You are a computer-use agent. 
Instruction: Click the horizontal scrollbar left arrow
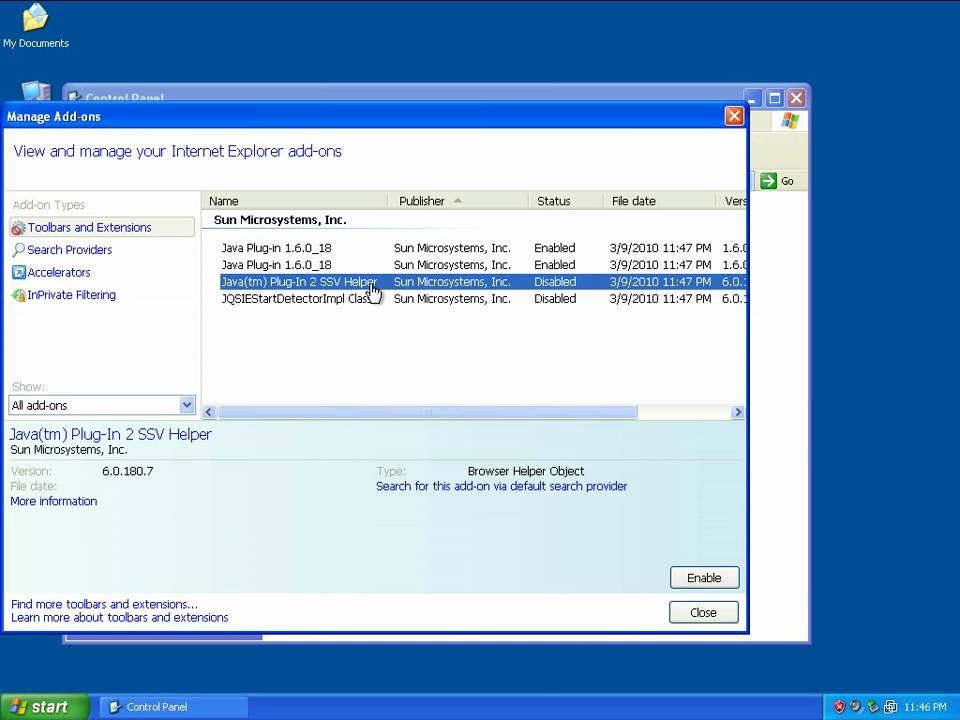[209, 412]
